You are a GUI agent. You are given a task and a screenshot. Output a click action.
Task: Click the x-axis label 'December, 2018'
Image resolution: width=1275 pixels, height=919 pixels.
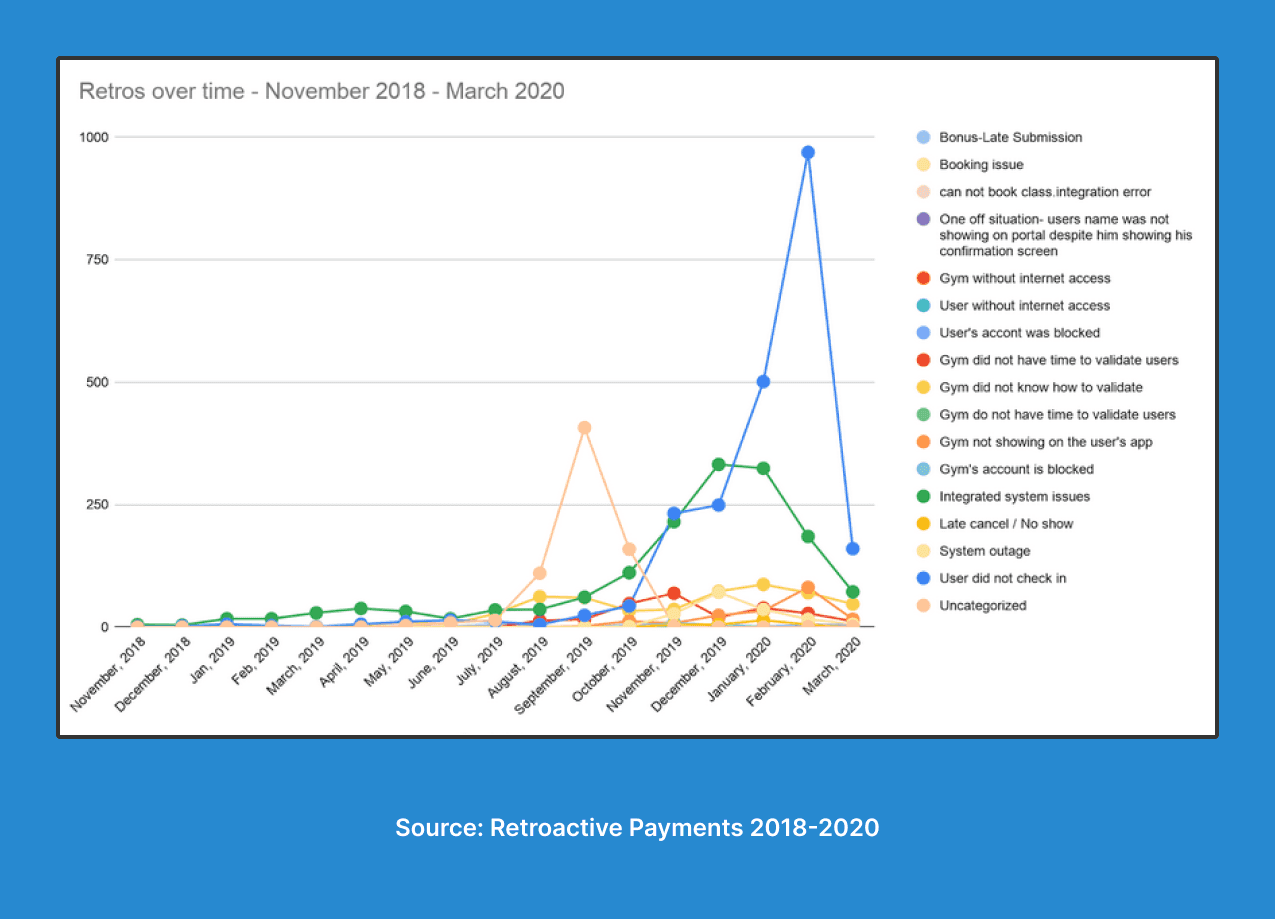[x=152, y=675]
